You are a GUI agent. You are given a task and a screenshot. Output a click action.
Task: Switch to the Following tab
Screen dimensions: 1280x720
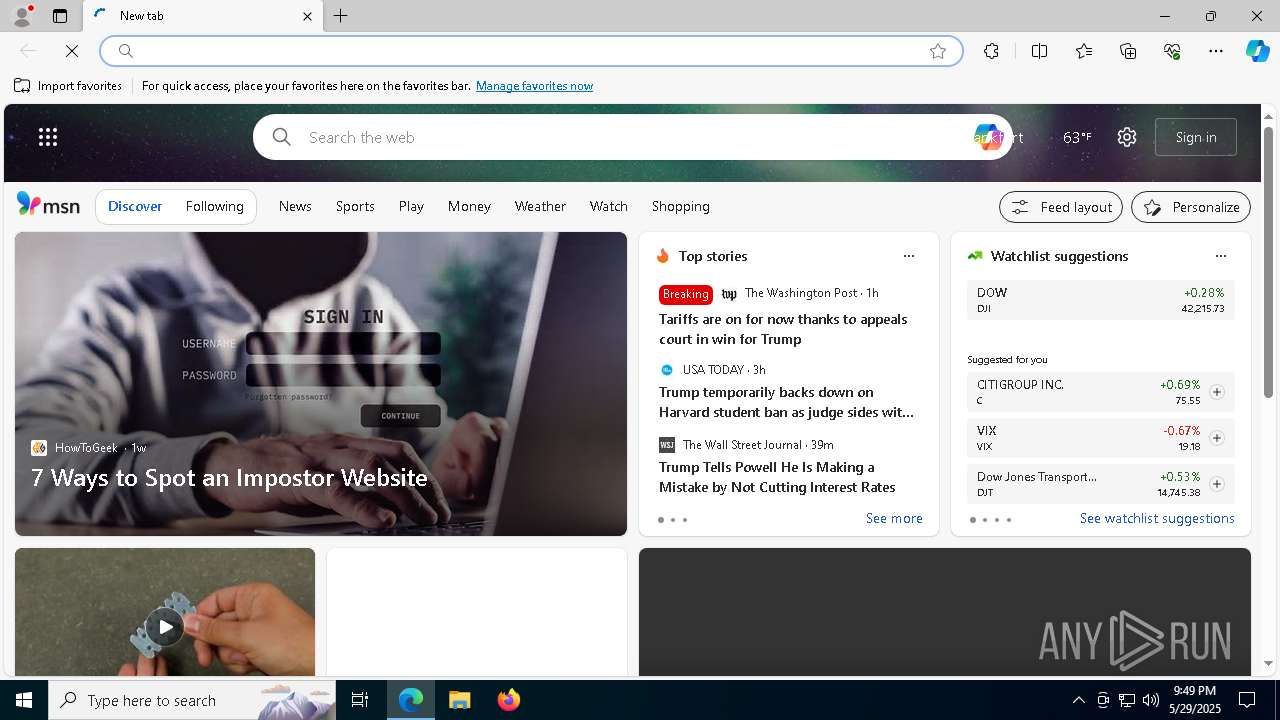coord(215,206)
